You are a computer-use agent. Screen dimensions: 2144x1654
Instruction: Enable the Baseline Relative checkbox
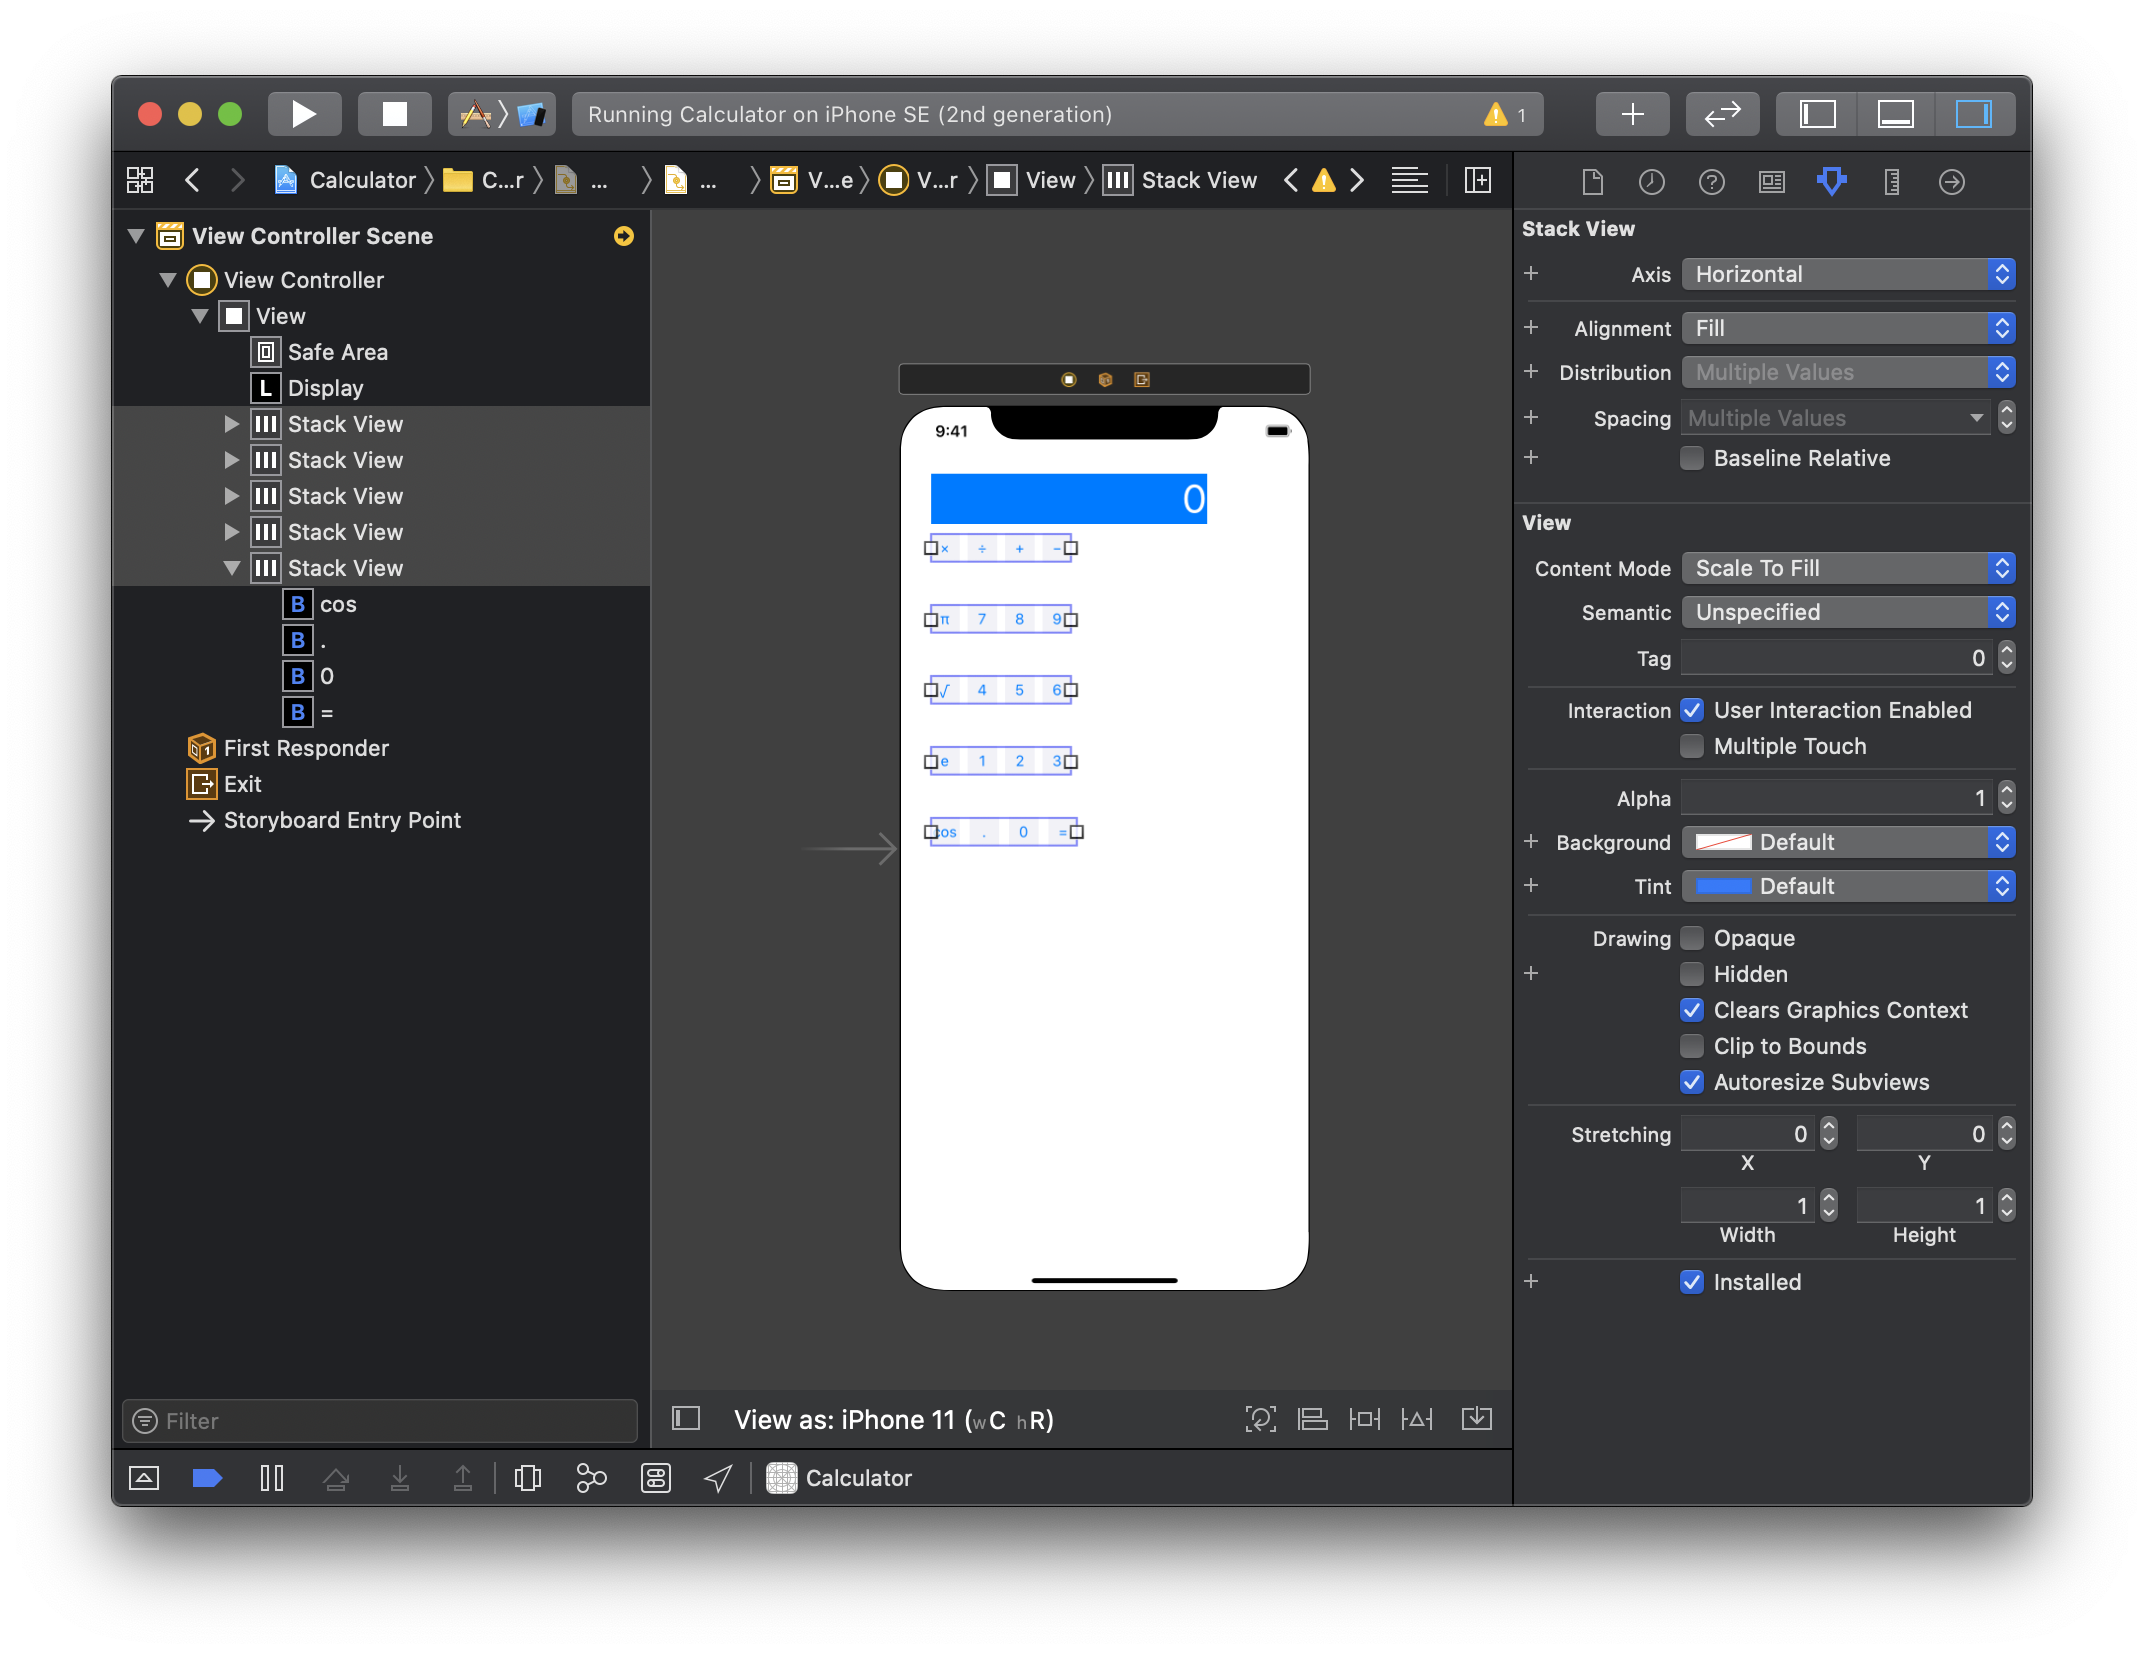click(1692, 458)
